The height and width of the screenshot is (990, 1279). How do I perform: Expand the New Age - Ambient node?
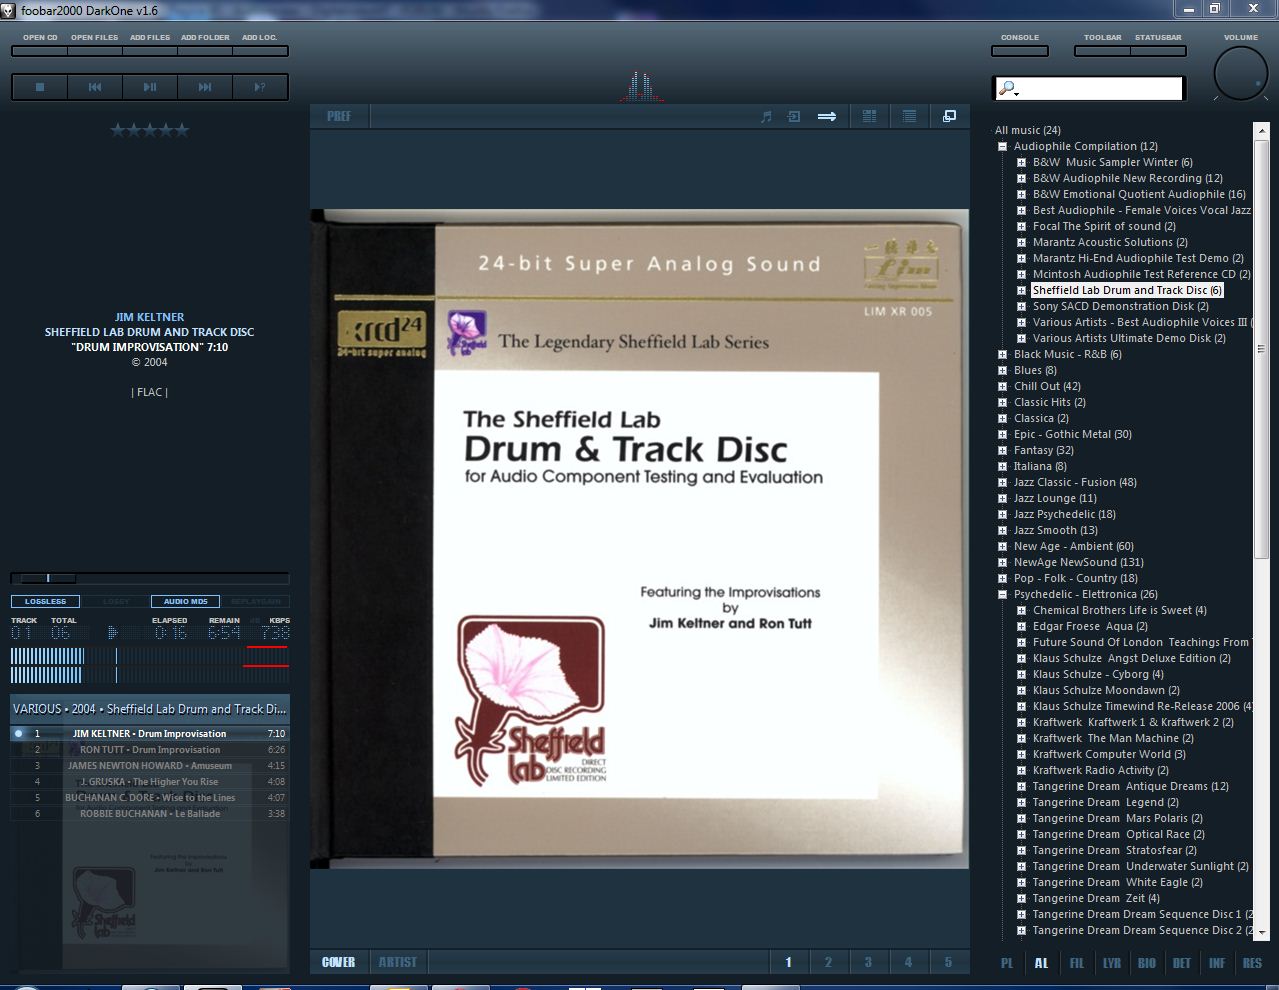(1002, 546)
